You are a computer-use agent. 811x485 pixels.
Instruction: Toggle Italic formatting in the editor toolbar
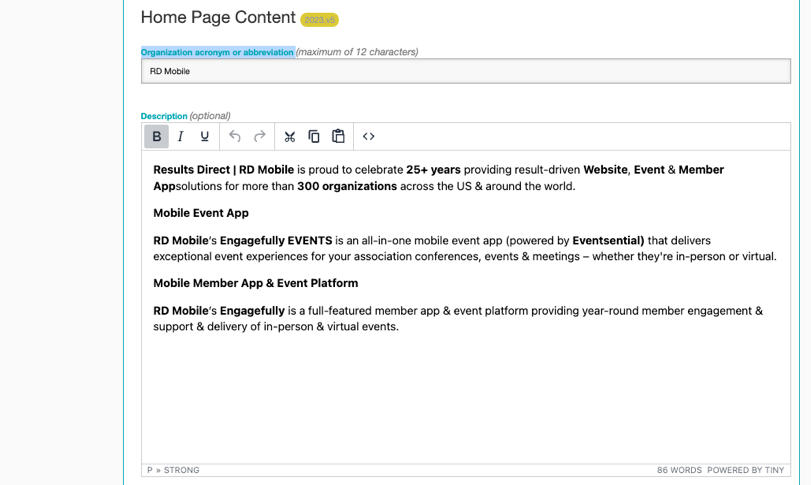pos(181,136)
